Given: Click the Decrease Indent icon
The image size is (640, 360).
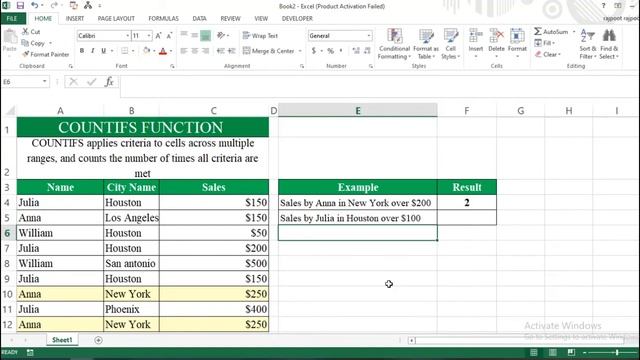Looking at the screenshot, I should pos(220,51).
